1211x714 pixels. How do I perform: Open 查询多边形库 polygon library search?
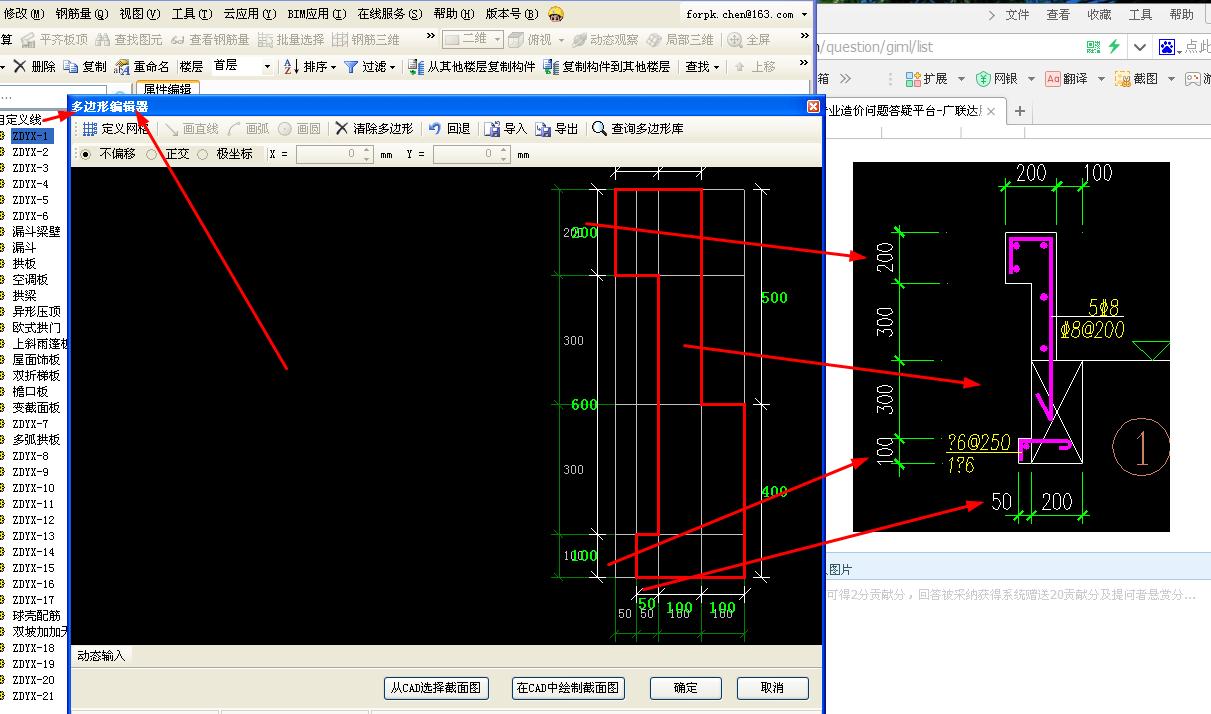[x=638, y=129]
